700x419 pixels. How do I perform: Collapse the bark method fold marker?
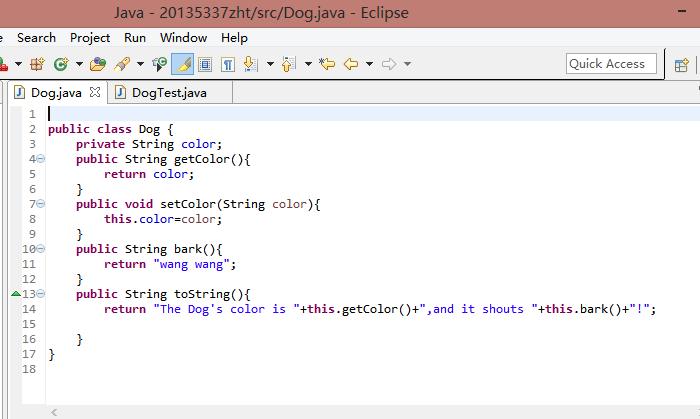(41, 249)
